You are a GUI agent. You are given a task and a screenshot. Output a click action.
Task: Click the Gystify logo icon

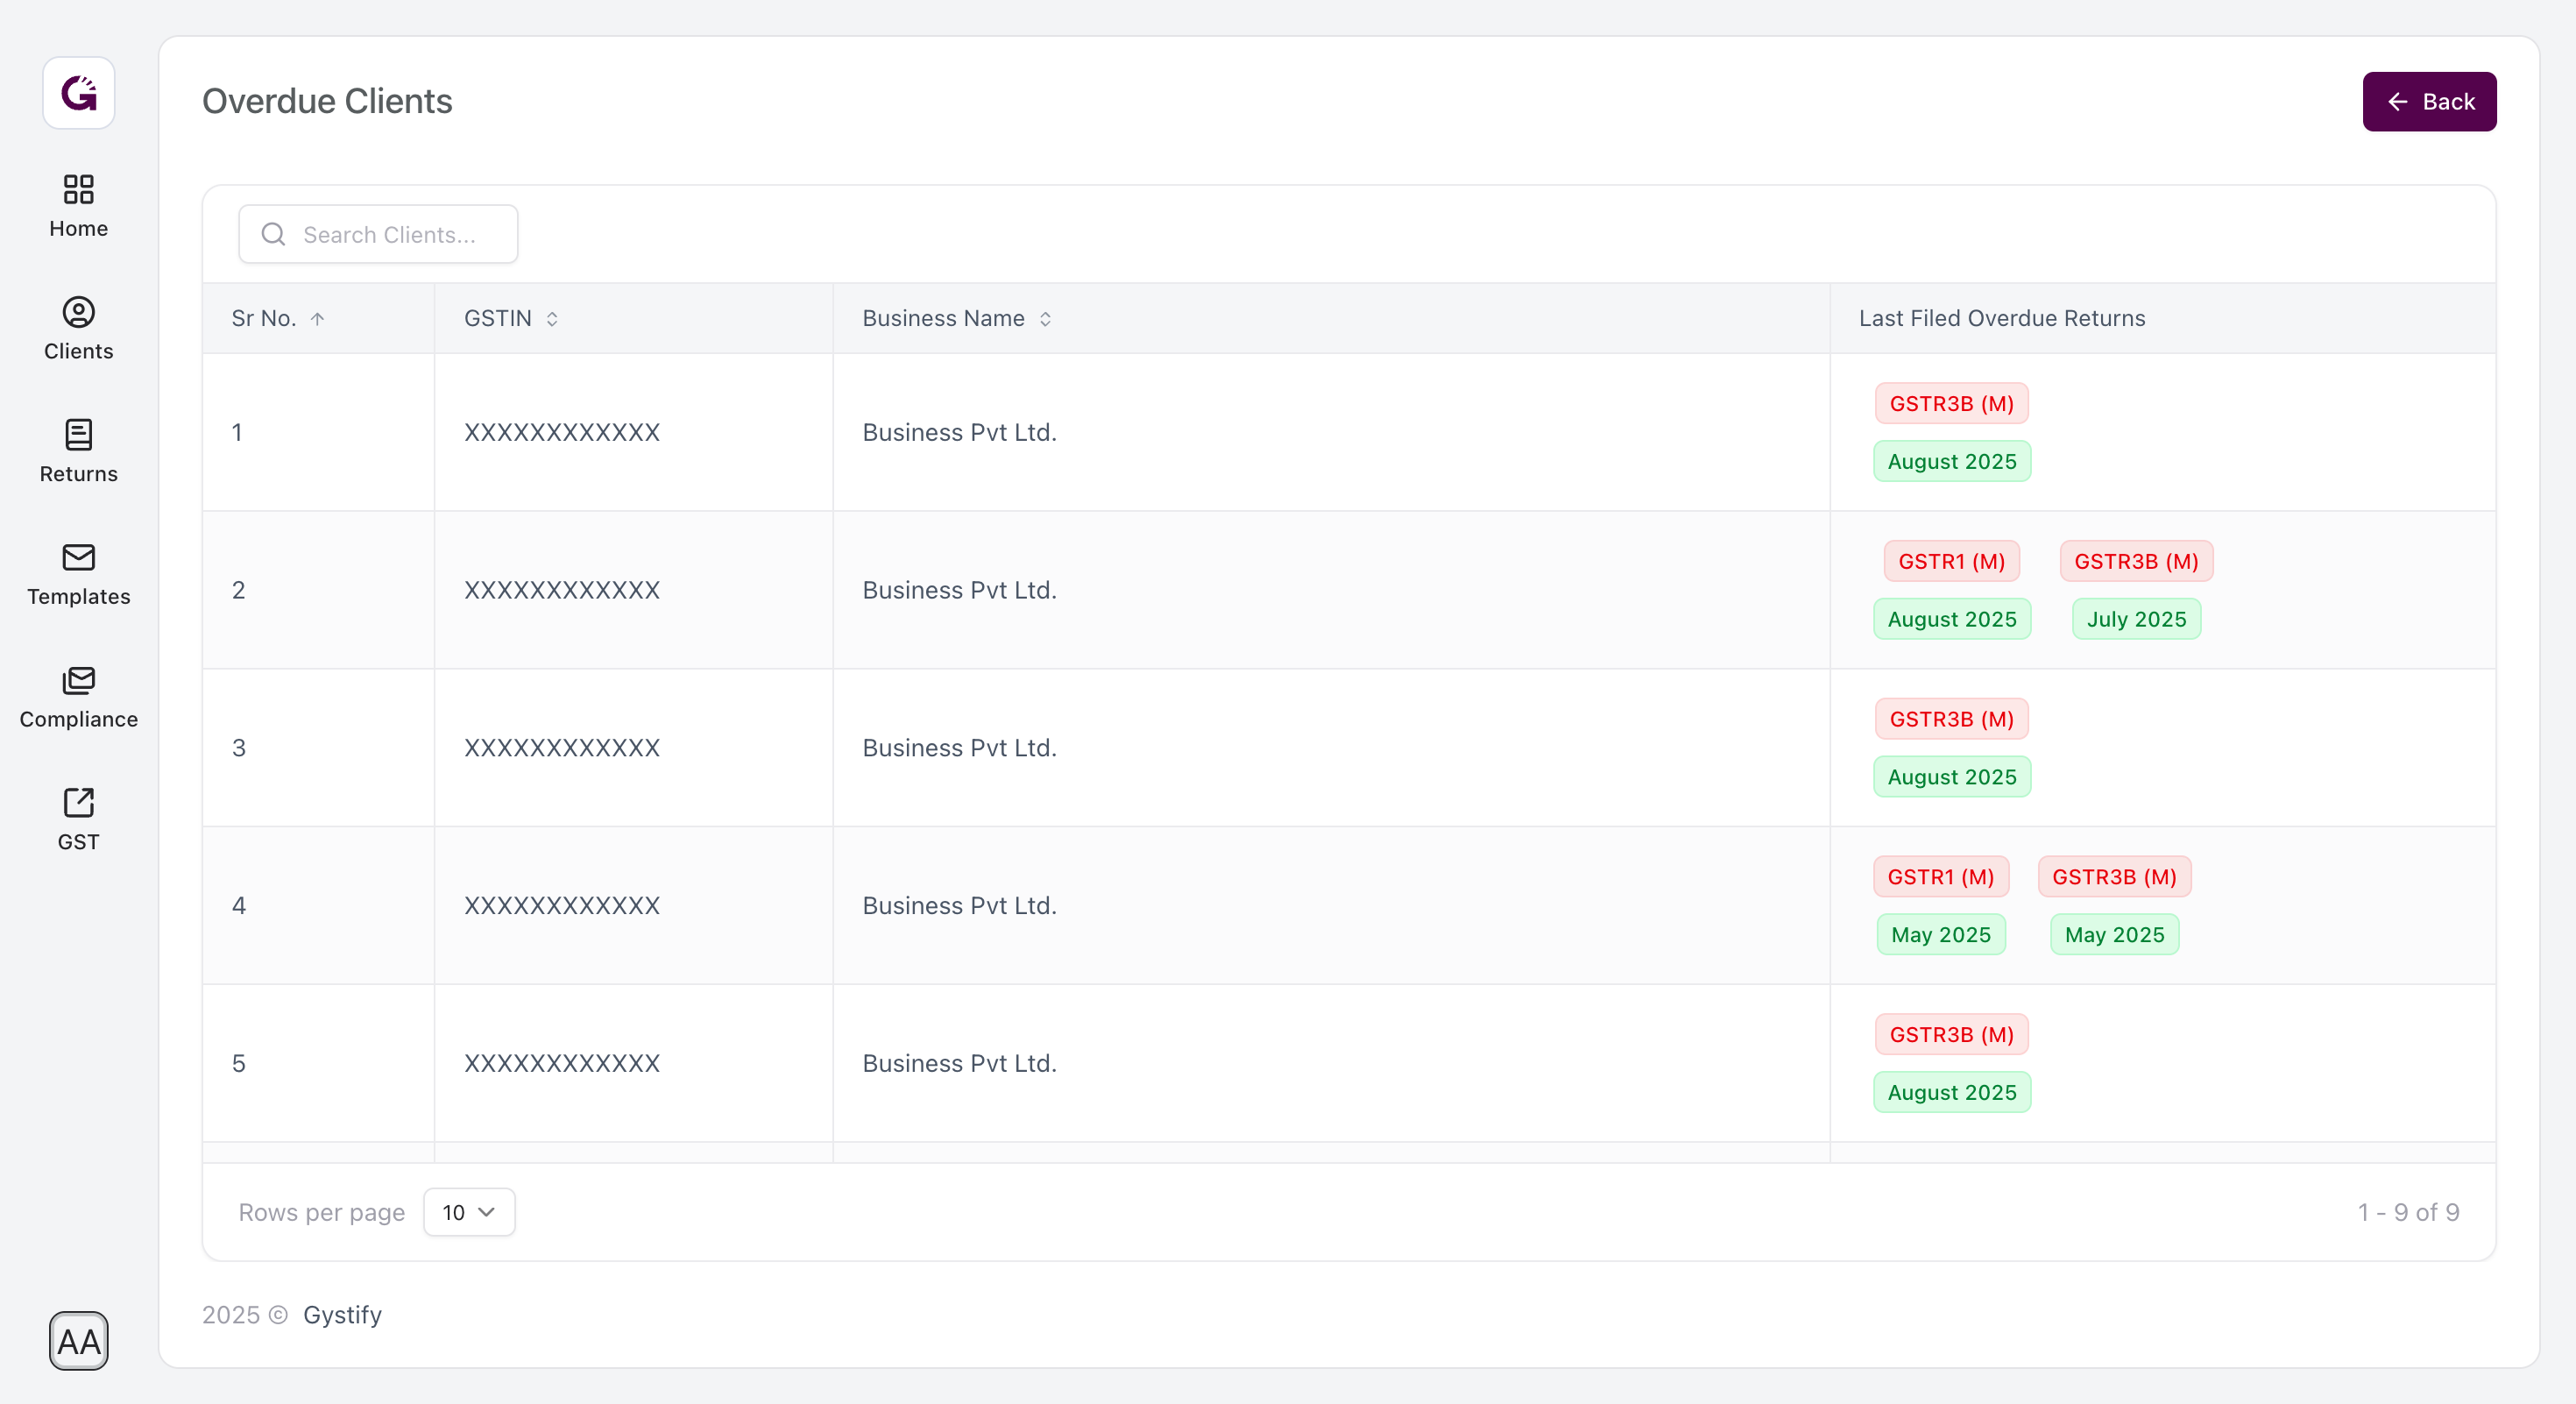point(78,93)
